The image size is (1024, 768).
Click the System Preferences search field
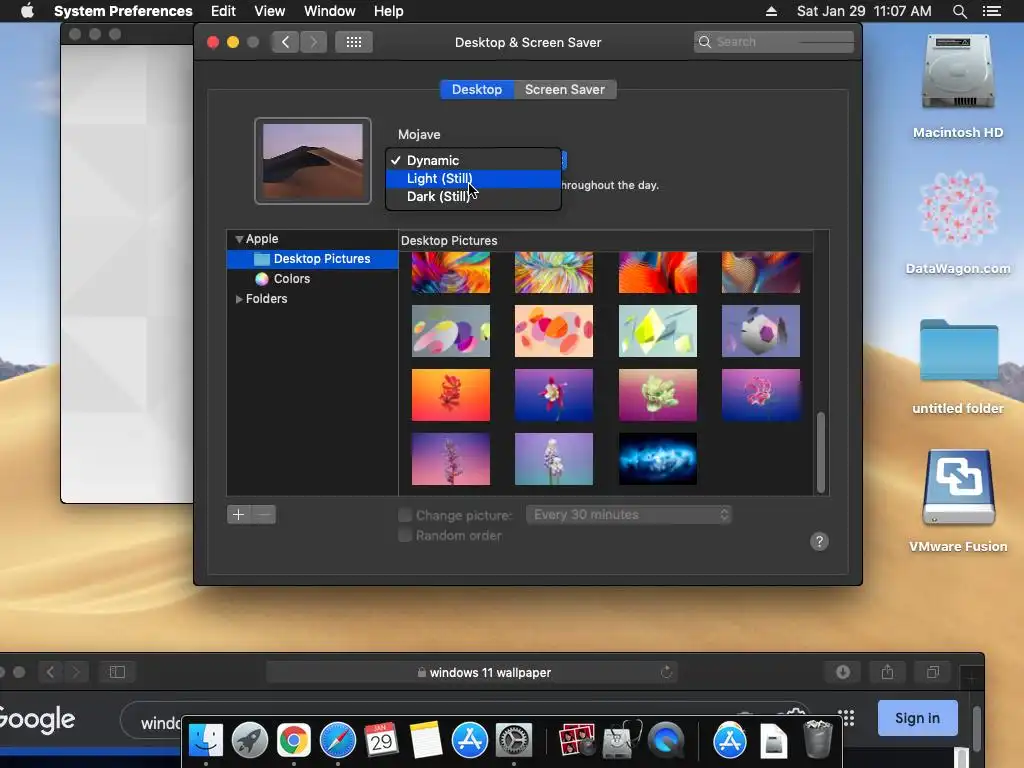click(x=774, y=42)
